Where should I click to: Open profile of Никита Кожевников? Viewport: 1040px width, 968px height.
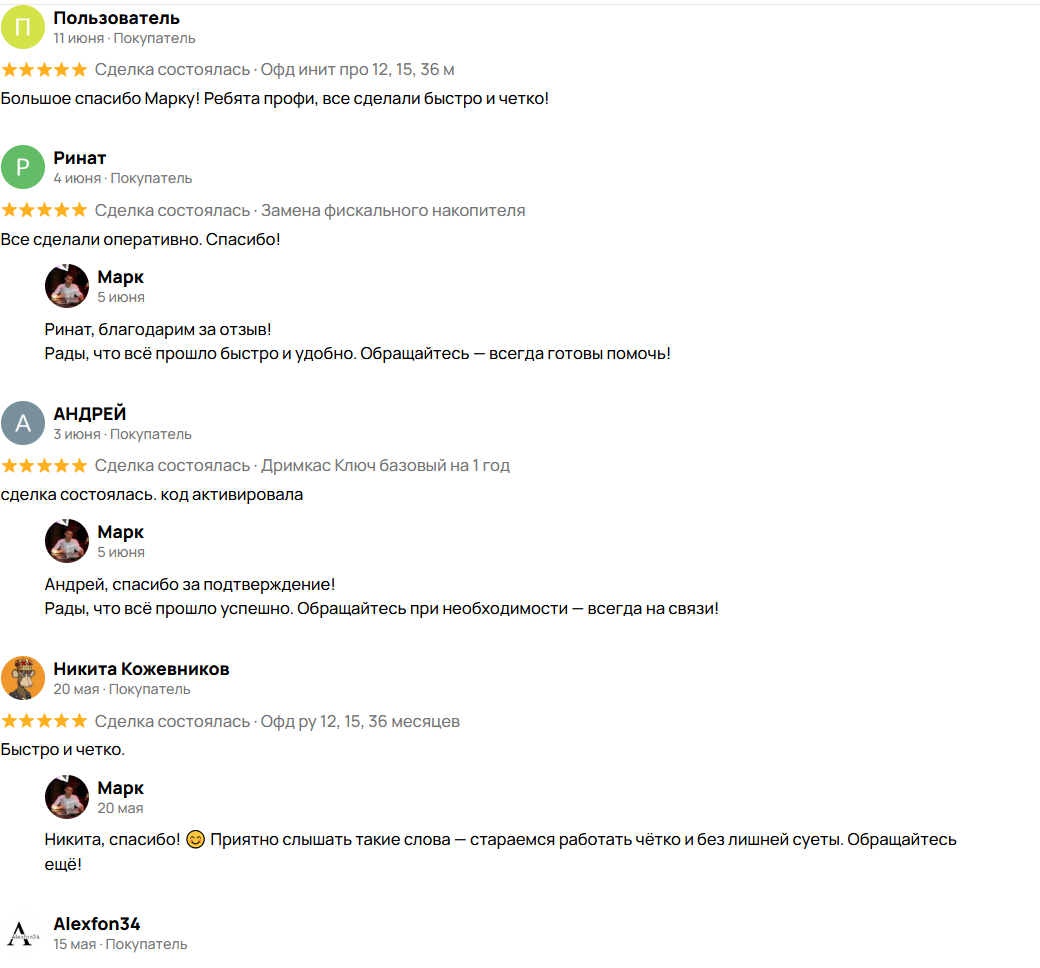tap(141, 669)
